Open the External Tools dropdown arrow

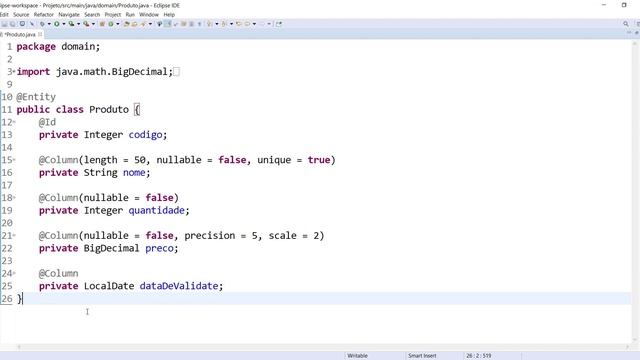click(x=93, y=24)
